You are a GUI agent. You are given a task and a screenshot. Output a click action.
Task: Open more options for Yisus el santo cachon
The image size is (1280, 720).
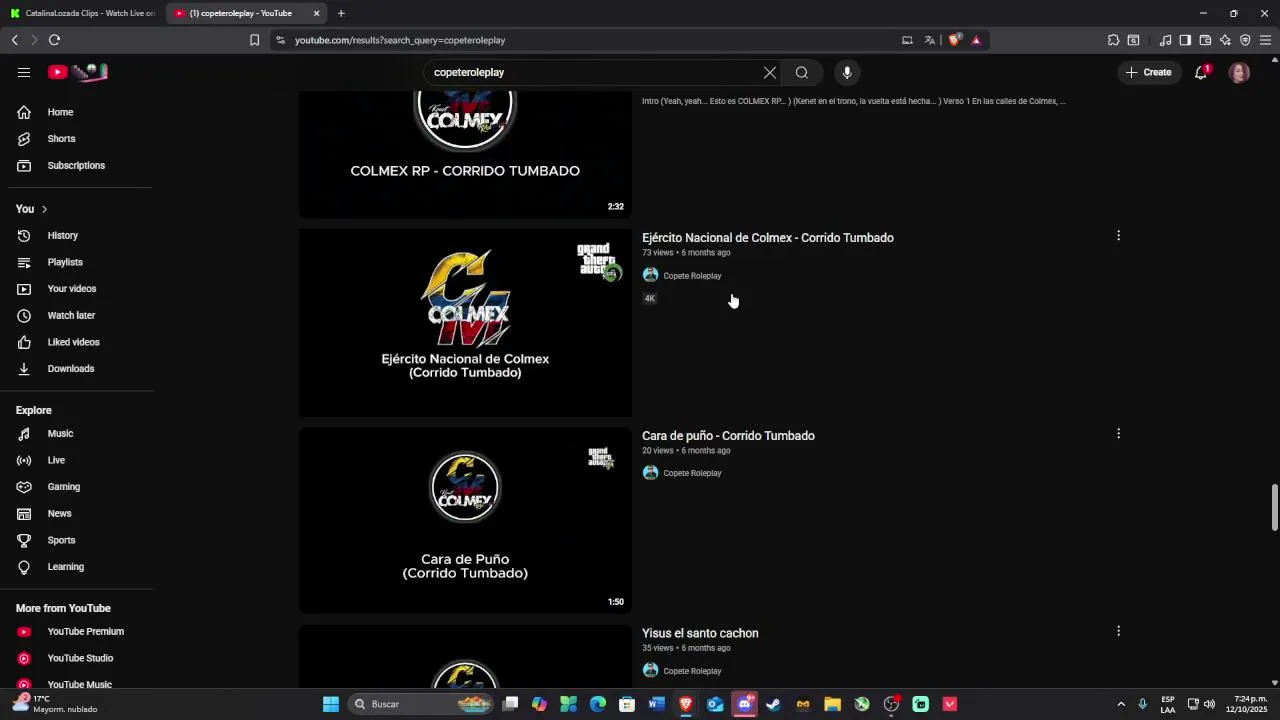point(1118,631)
